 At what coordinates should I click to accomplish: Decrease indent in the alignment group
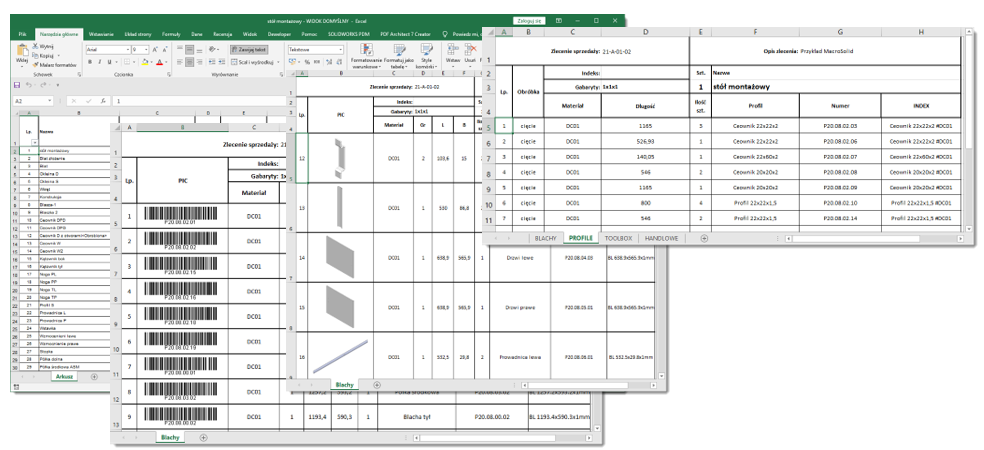(212, 62)
